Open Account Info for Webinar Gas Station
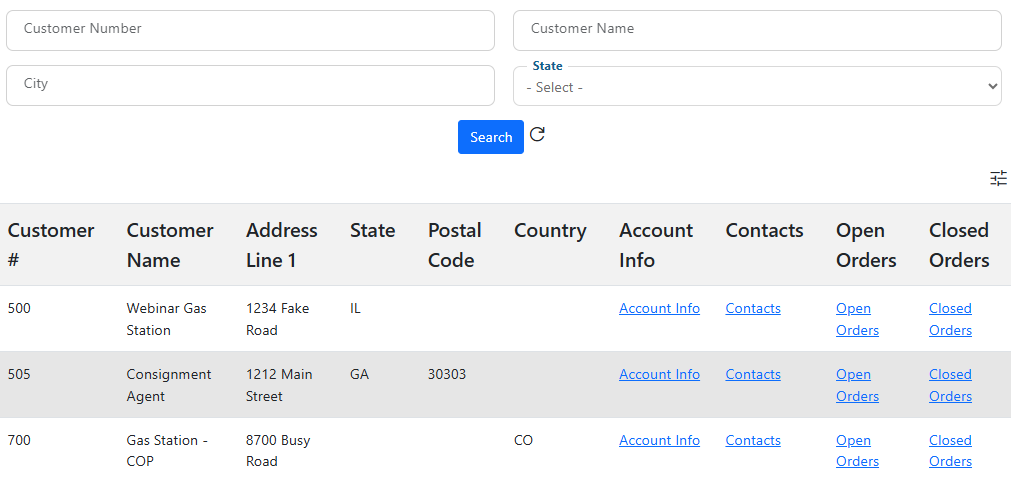 click(659, 309)
